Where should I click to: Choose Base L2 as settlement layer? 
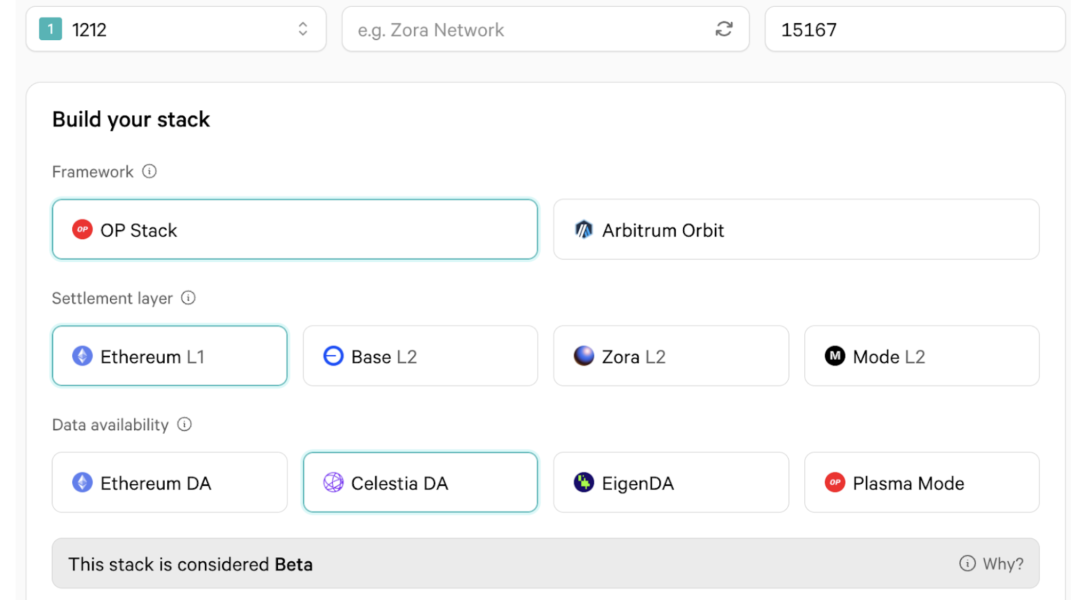pos(420,355)
